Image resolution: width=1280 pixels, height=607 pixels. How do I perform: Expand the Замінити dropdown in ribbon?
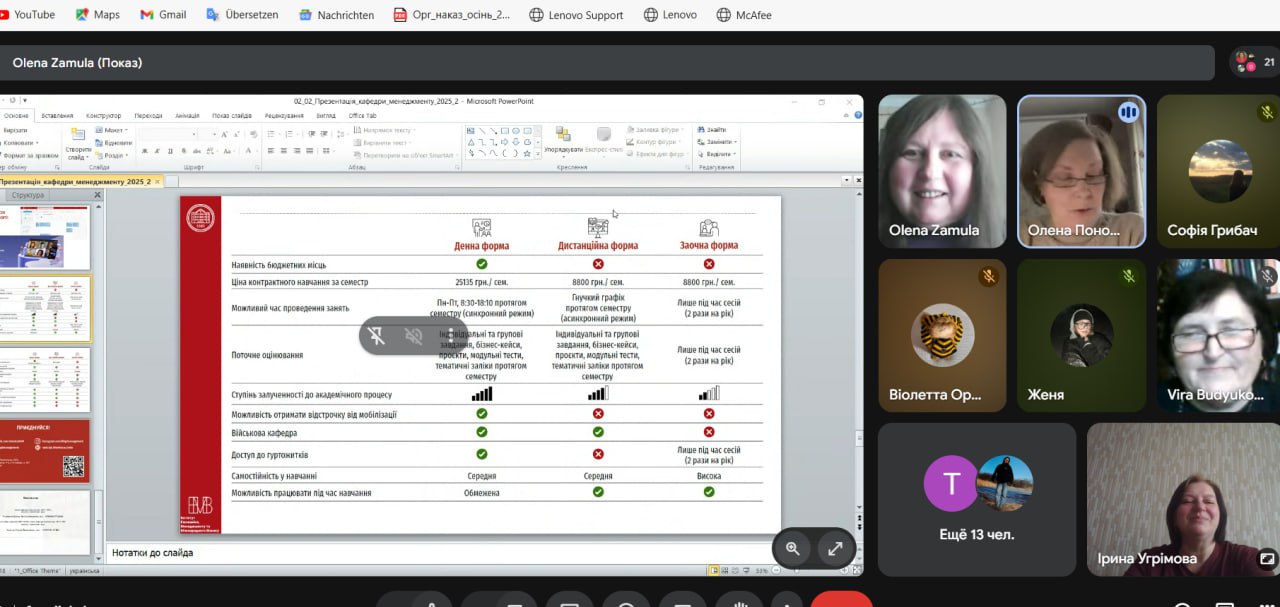[720, 142]
